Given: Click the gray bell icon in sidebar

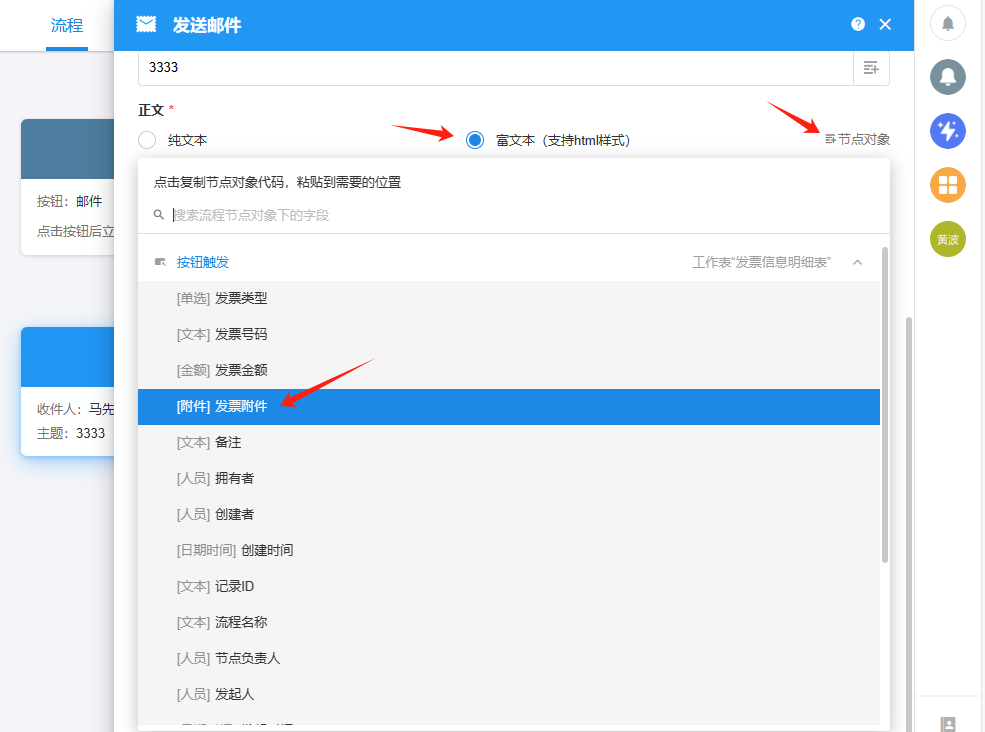Looking at the screenshot, I should (948, 76).
